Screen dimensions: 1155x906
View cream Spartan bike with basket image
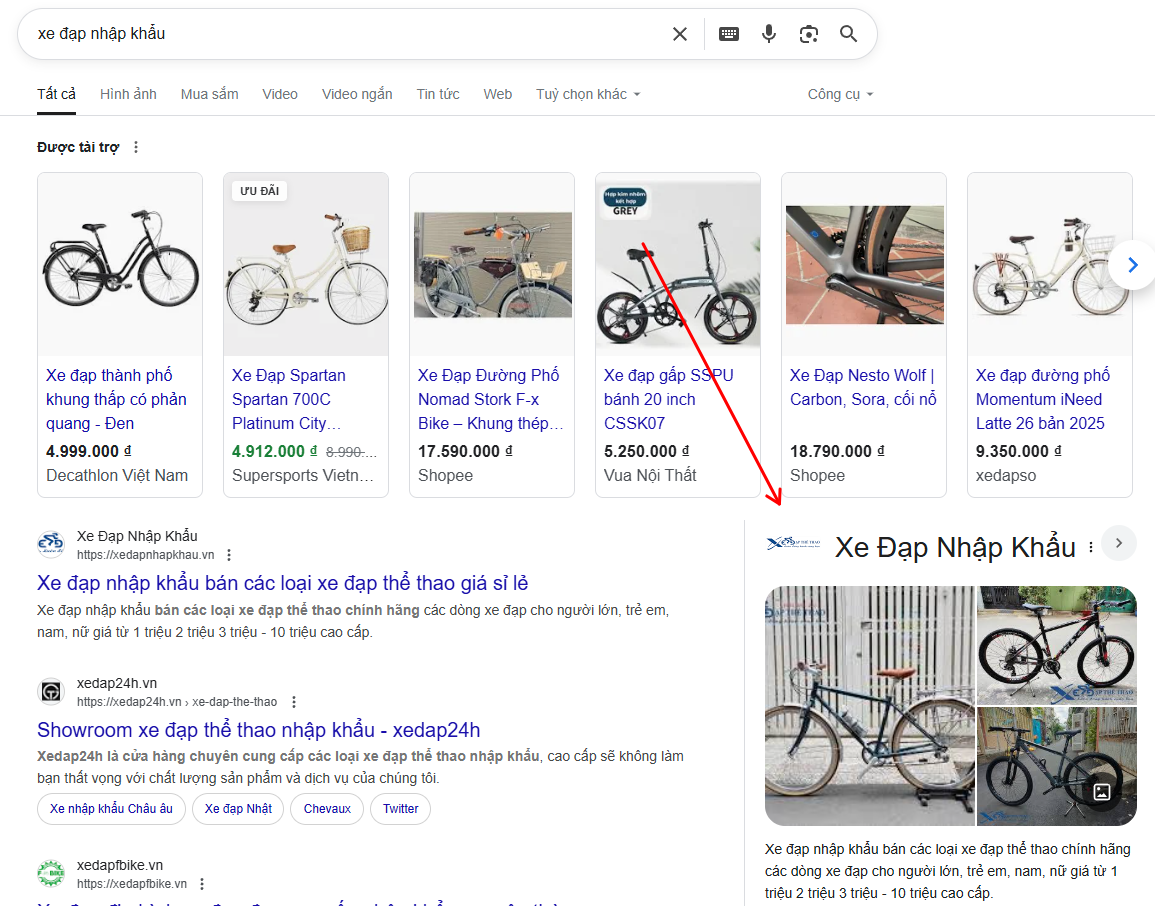tap(306, 264)
